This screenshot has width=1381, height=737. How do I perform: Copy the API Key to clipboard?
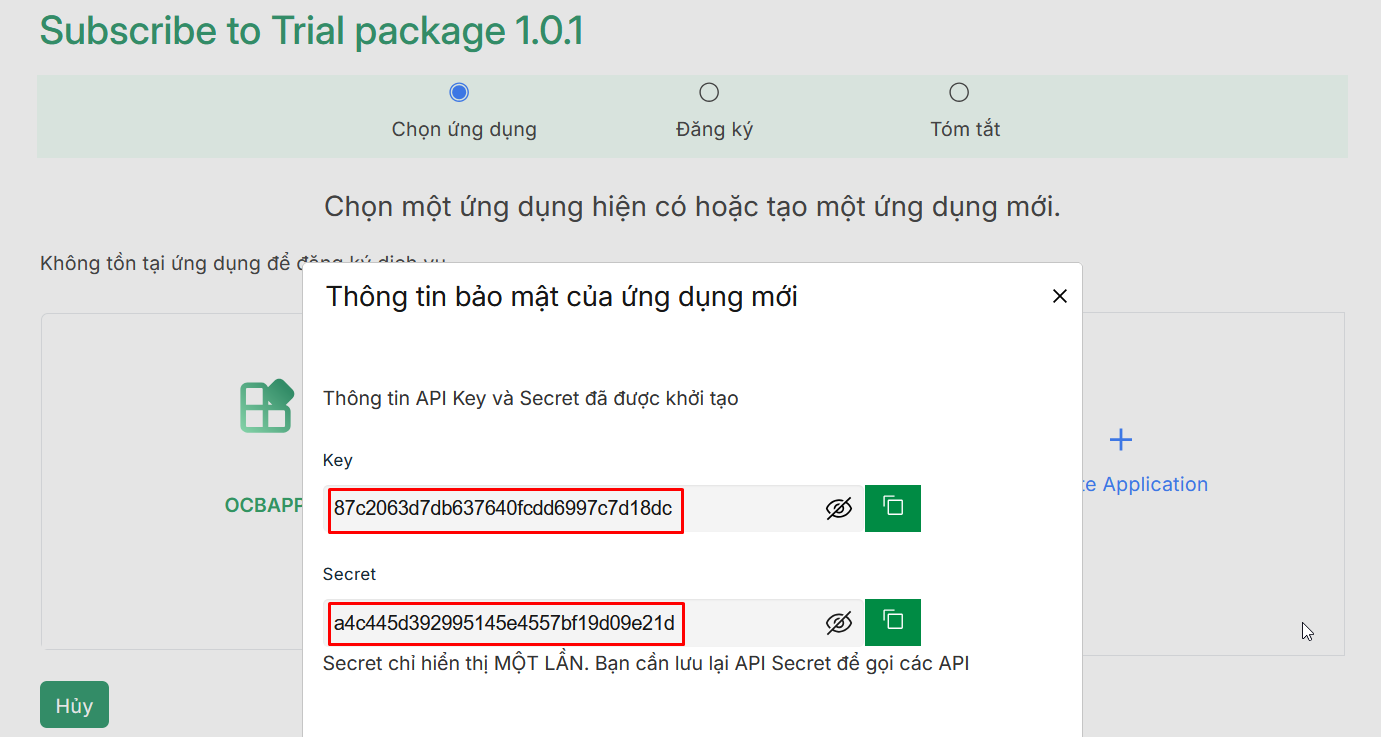tap(892, 508)
